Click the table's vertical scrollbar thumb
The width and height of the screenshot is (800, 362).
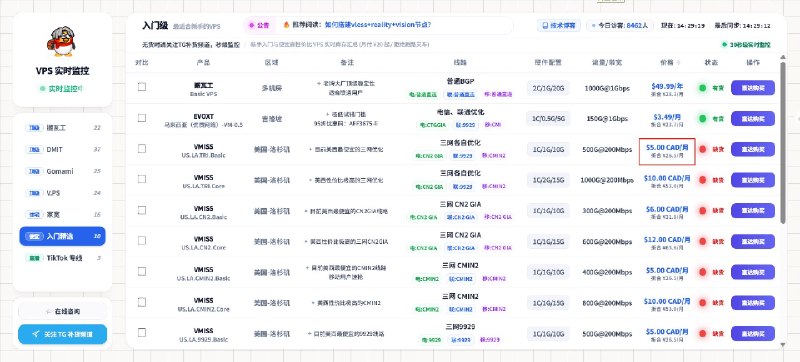pyautogui.click(x=783, y=142)
